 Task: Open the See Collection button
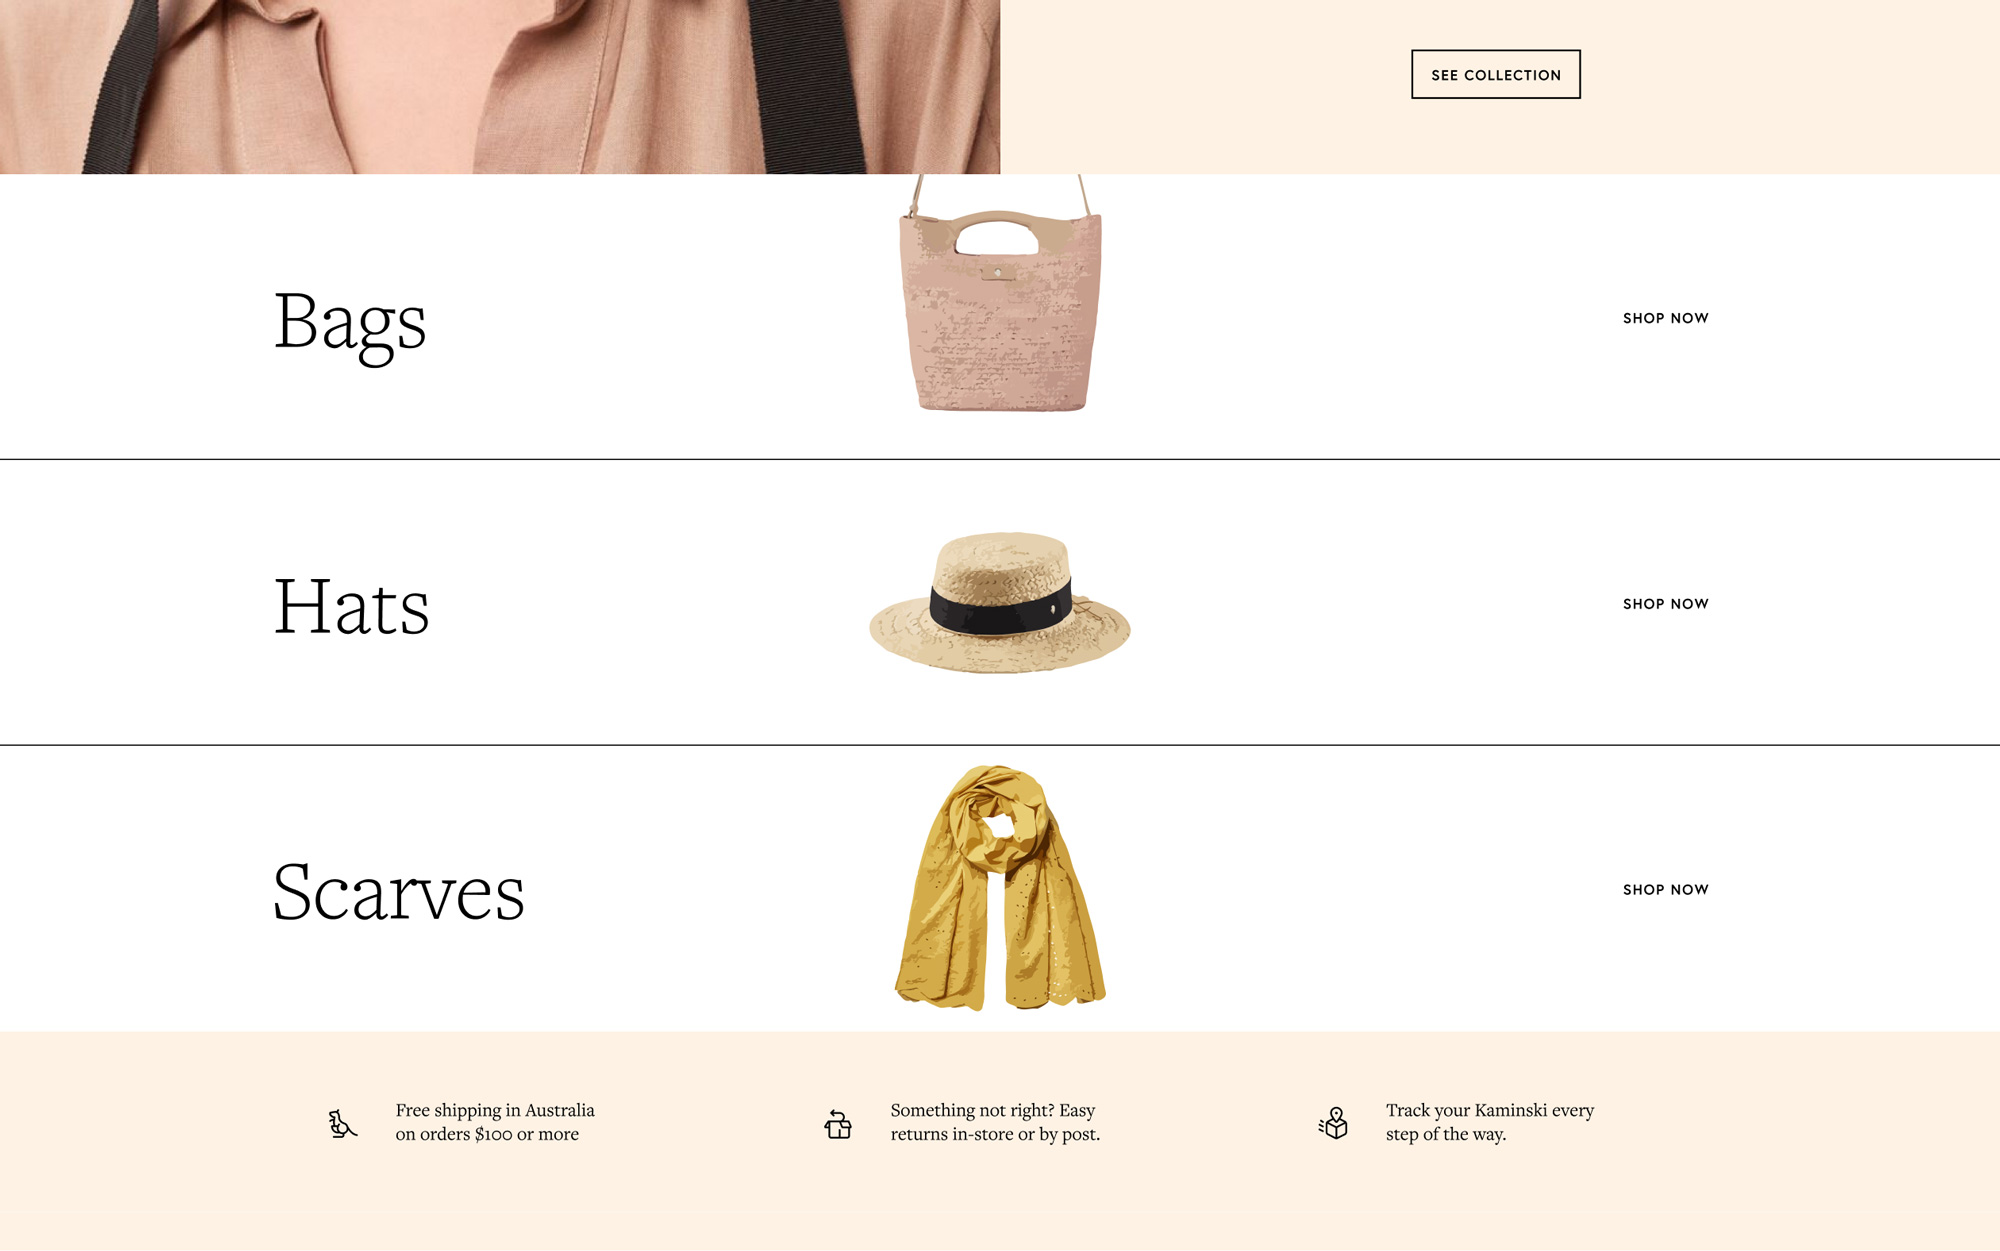[x=1496, y=74]
